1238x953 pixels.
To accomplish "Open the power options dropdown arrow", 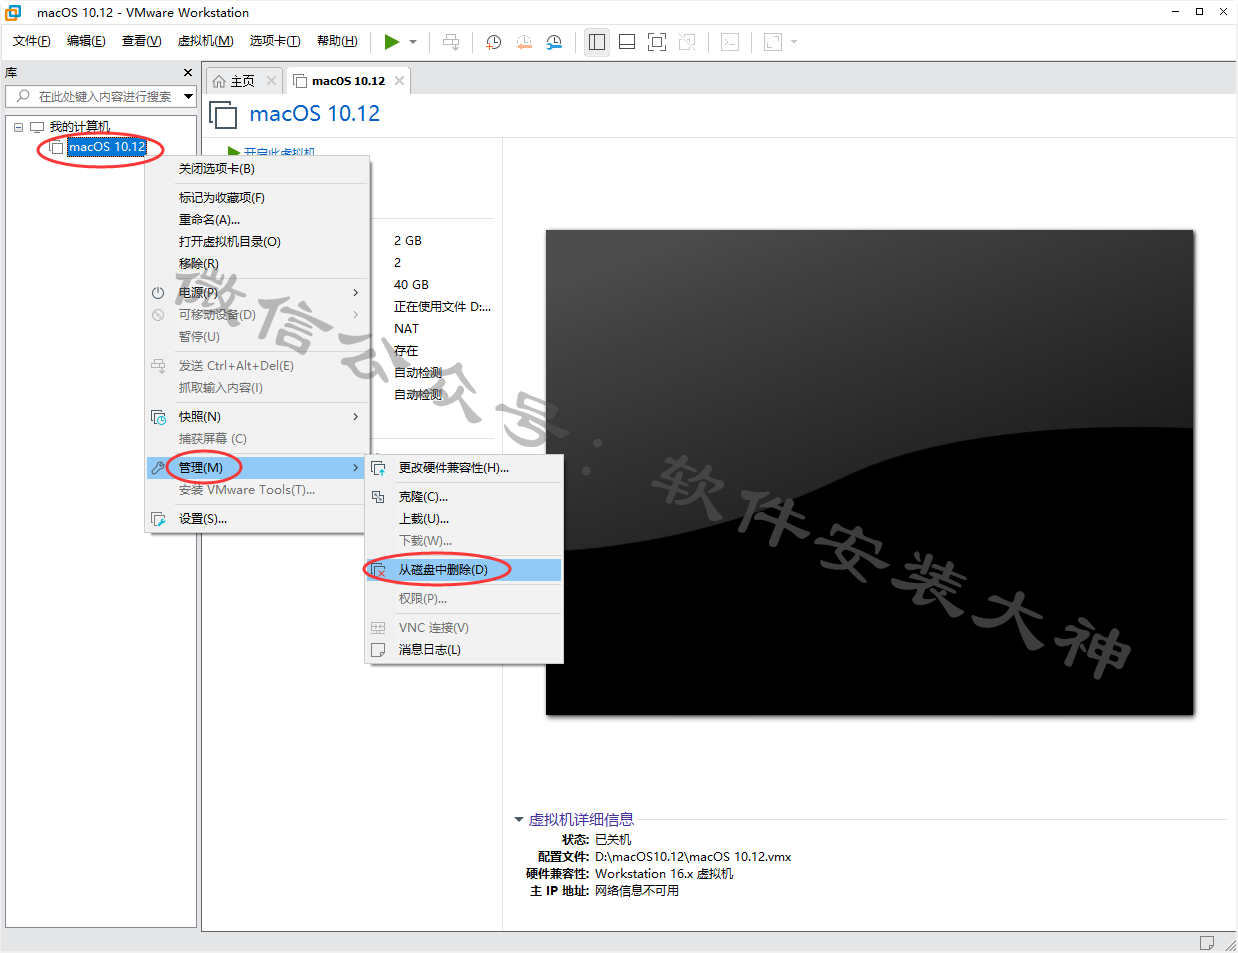I will 413,42.
